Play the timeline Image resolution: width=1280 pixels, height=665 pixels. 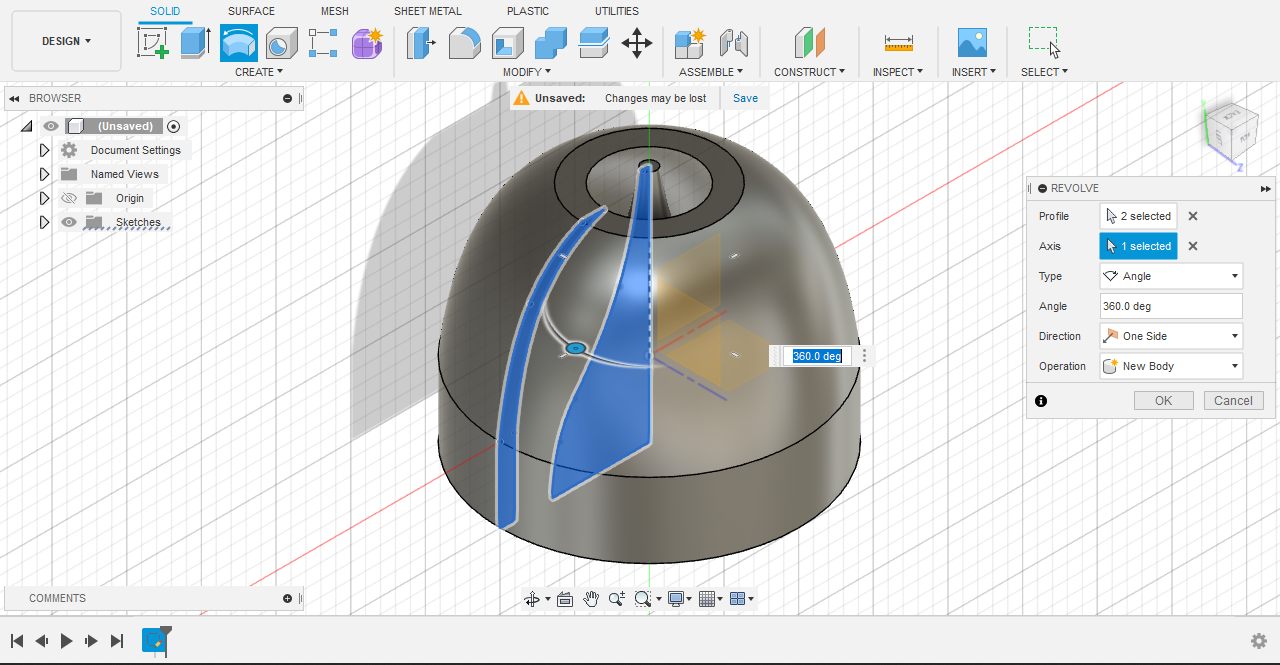coord(66,641)
